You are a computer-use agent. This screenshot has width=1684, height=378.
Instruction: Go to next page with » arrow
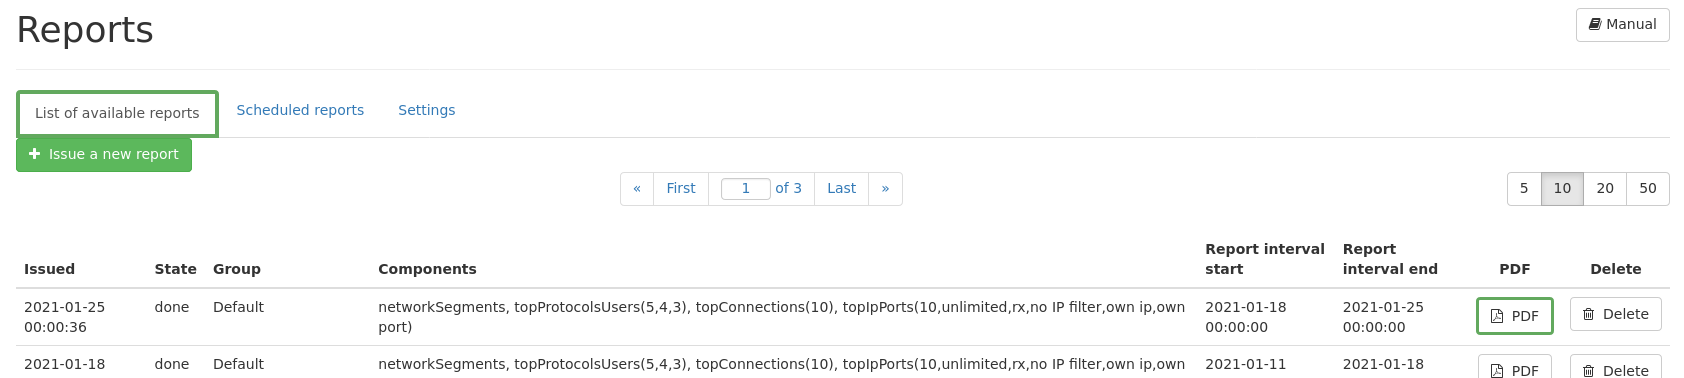point(885,189)
